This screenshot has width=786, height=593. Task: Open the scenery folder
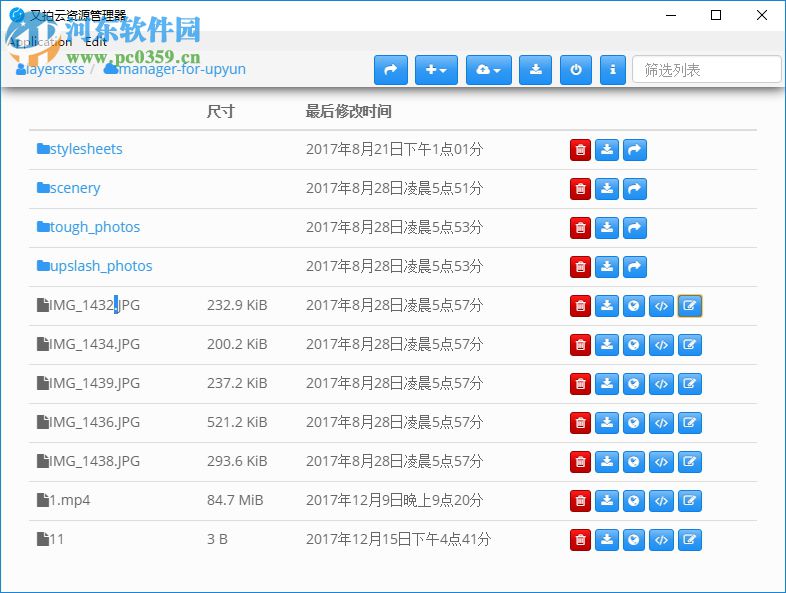[x=69, y=188]
